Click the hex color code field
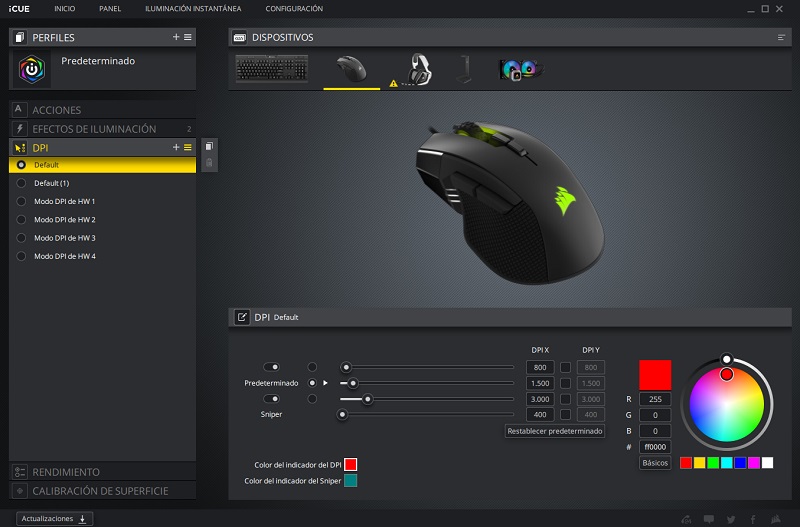Screen dimensions: 800x527 (x=655, y=447)
